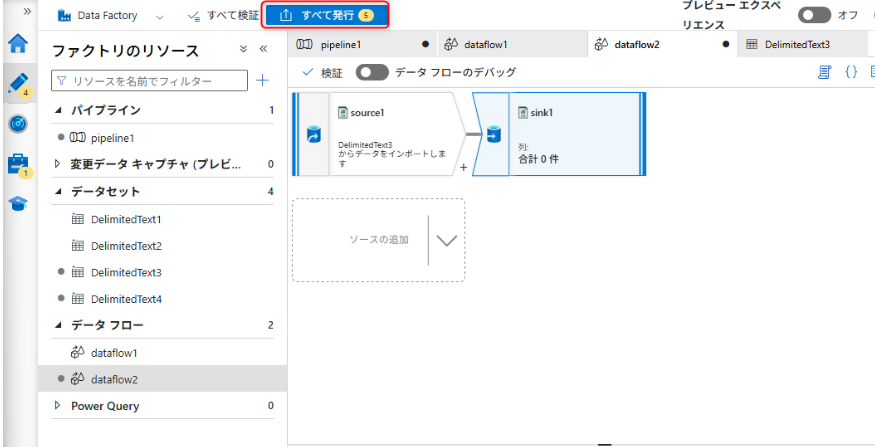Open the Monitor gauge hub
This screenshot has width=875, height=447.
(x=18, y=124)
